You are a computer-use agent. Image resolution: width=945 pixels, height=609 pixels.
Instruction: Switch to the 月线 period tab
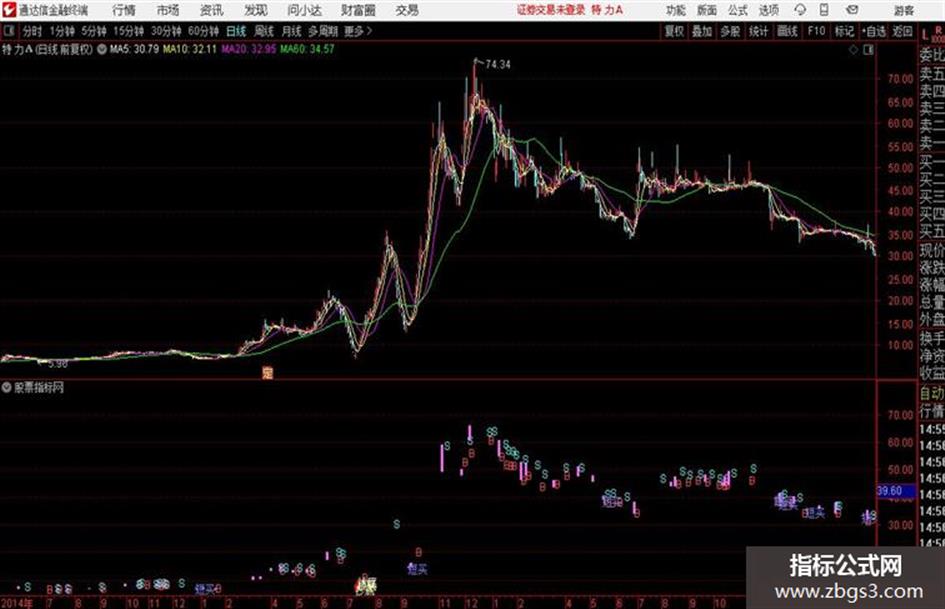[x=292, y=31]
